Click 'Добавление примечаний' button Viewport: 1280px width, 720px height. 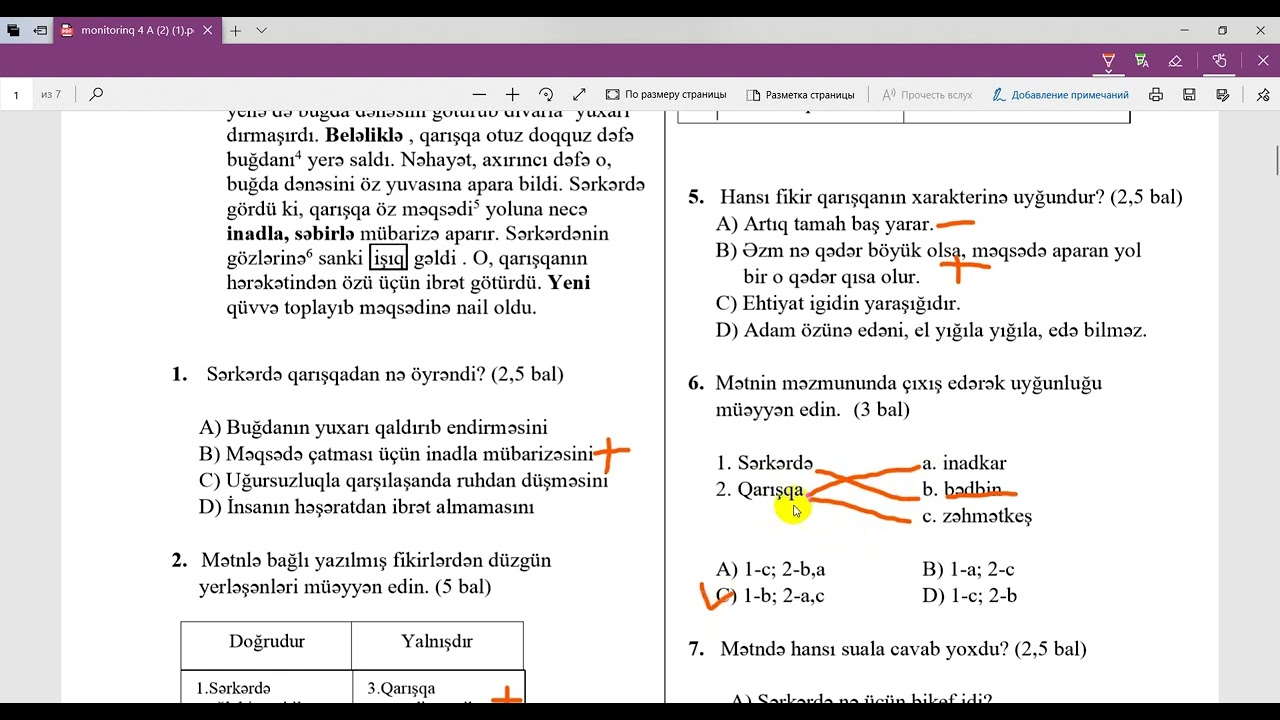1060,94
